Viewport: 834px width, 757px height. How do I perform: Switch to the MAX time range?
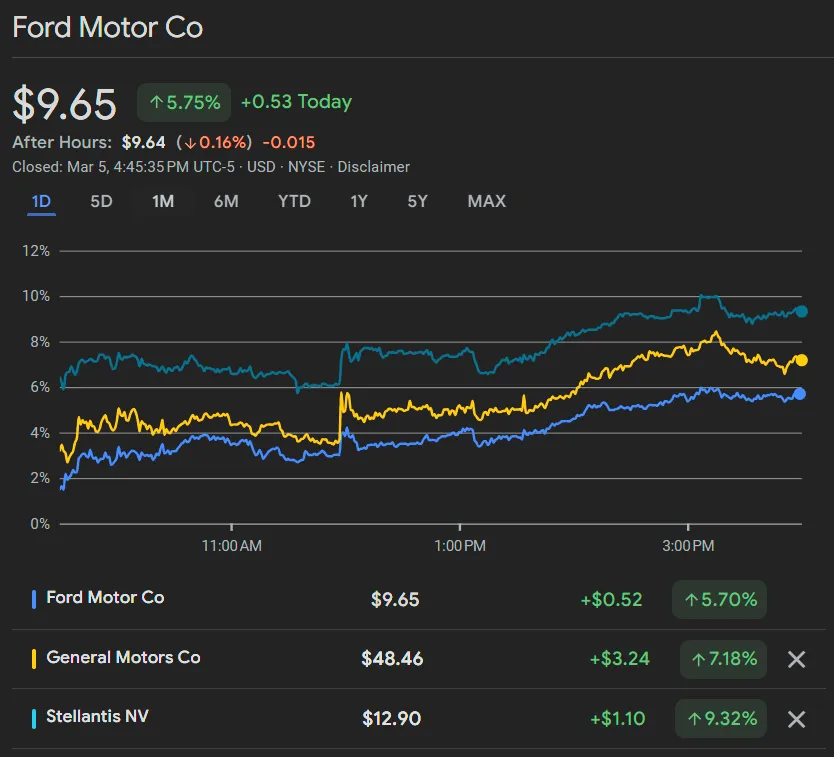486,201
